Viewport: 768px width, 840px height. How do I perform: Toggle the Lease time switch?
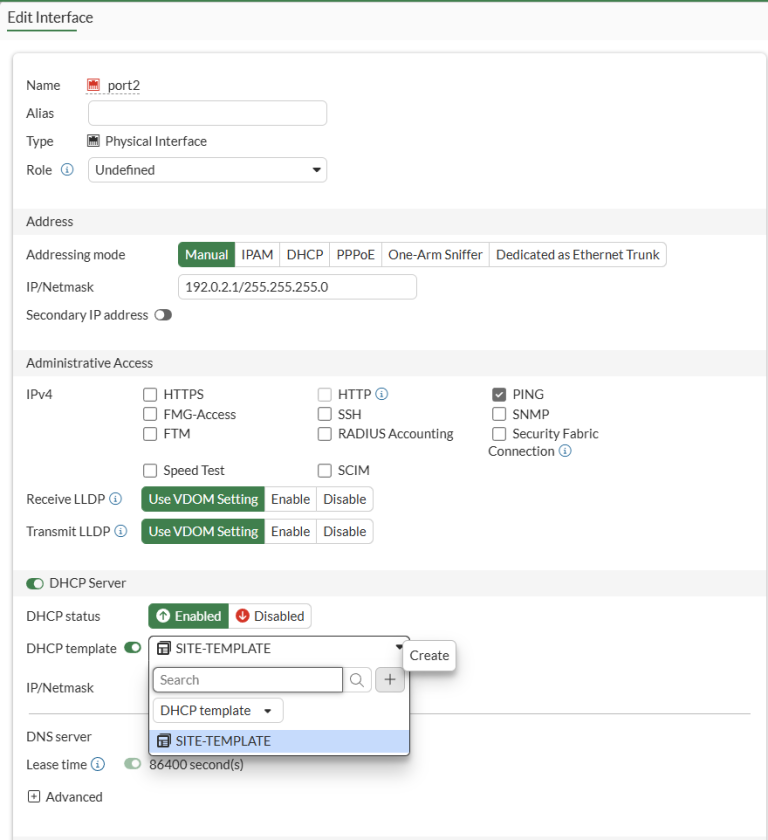(133, 763)
